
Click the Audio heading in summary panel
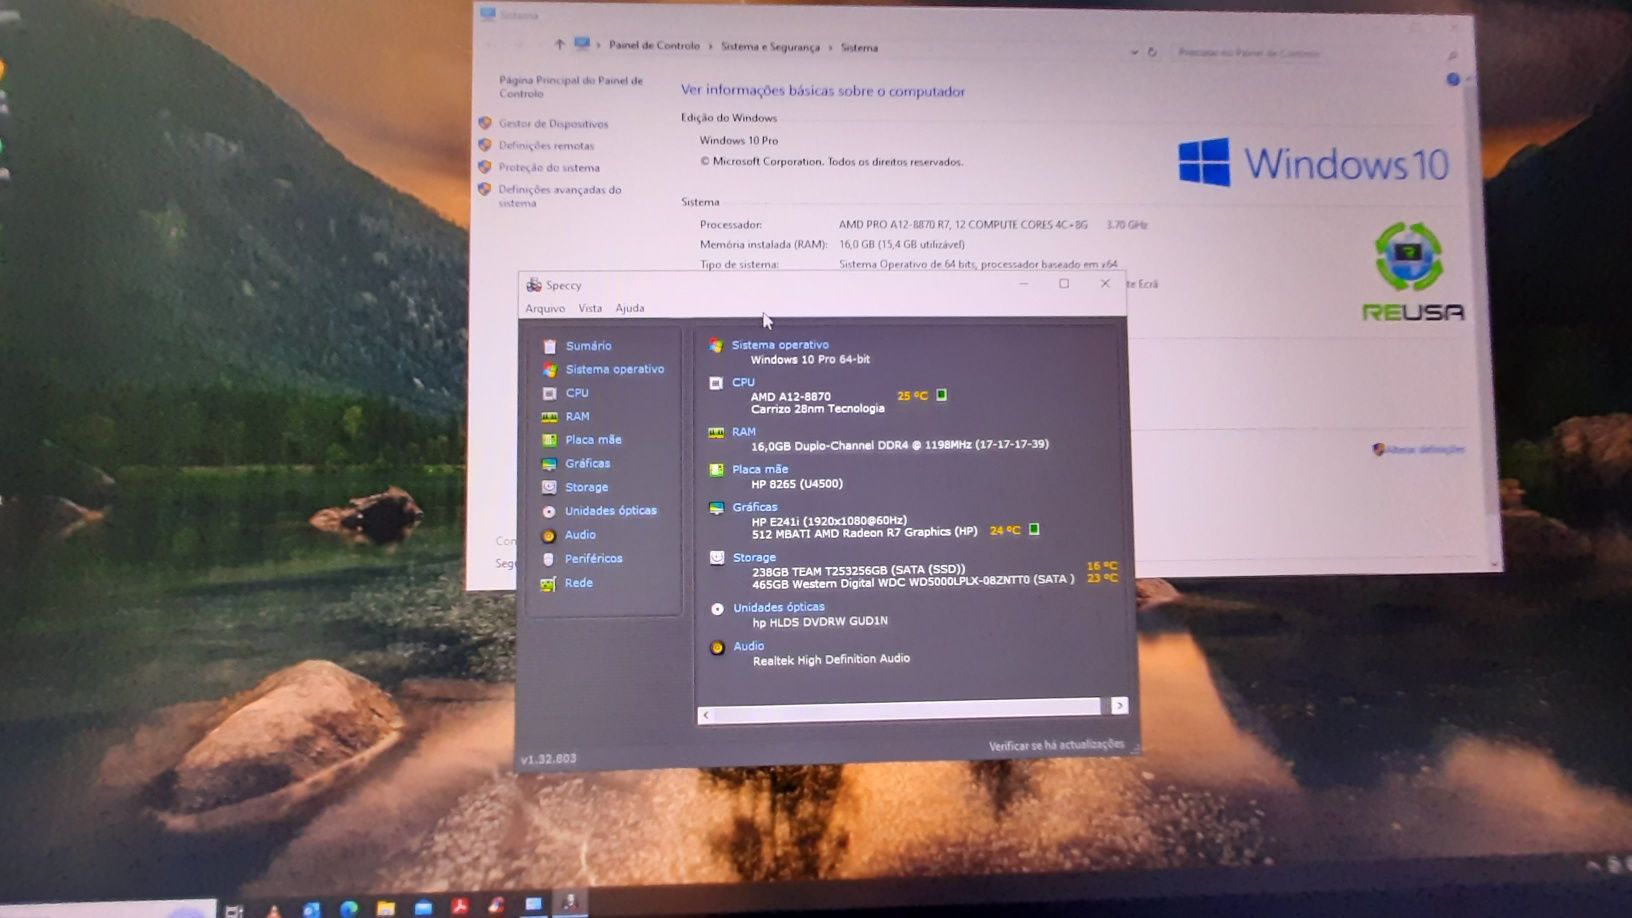click(748, 646)
